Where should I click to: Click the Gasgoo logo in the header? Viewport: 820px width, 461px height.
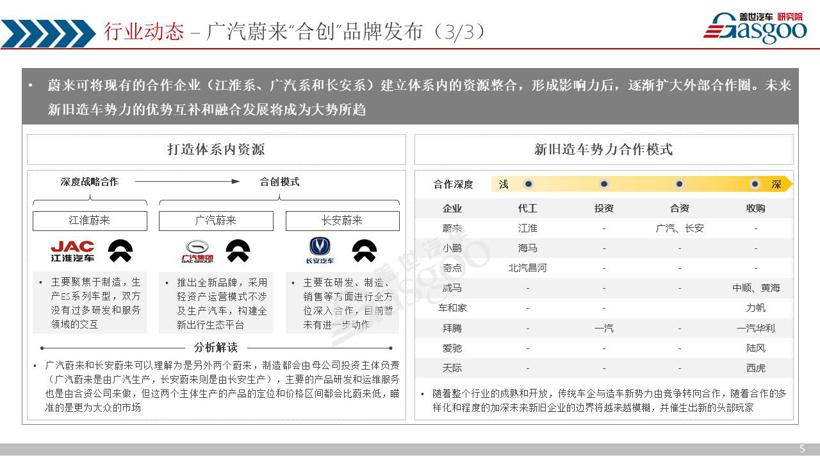click(x=754, y=27)
